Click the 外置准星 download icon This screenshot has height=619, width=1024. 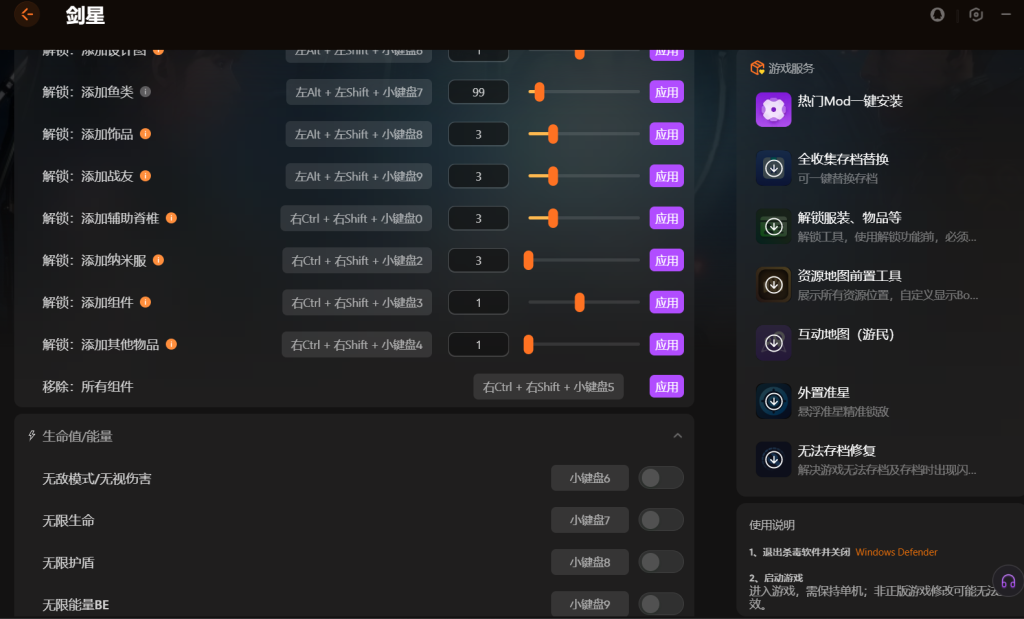click(773, 401)
